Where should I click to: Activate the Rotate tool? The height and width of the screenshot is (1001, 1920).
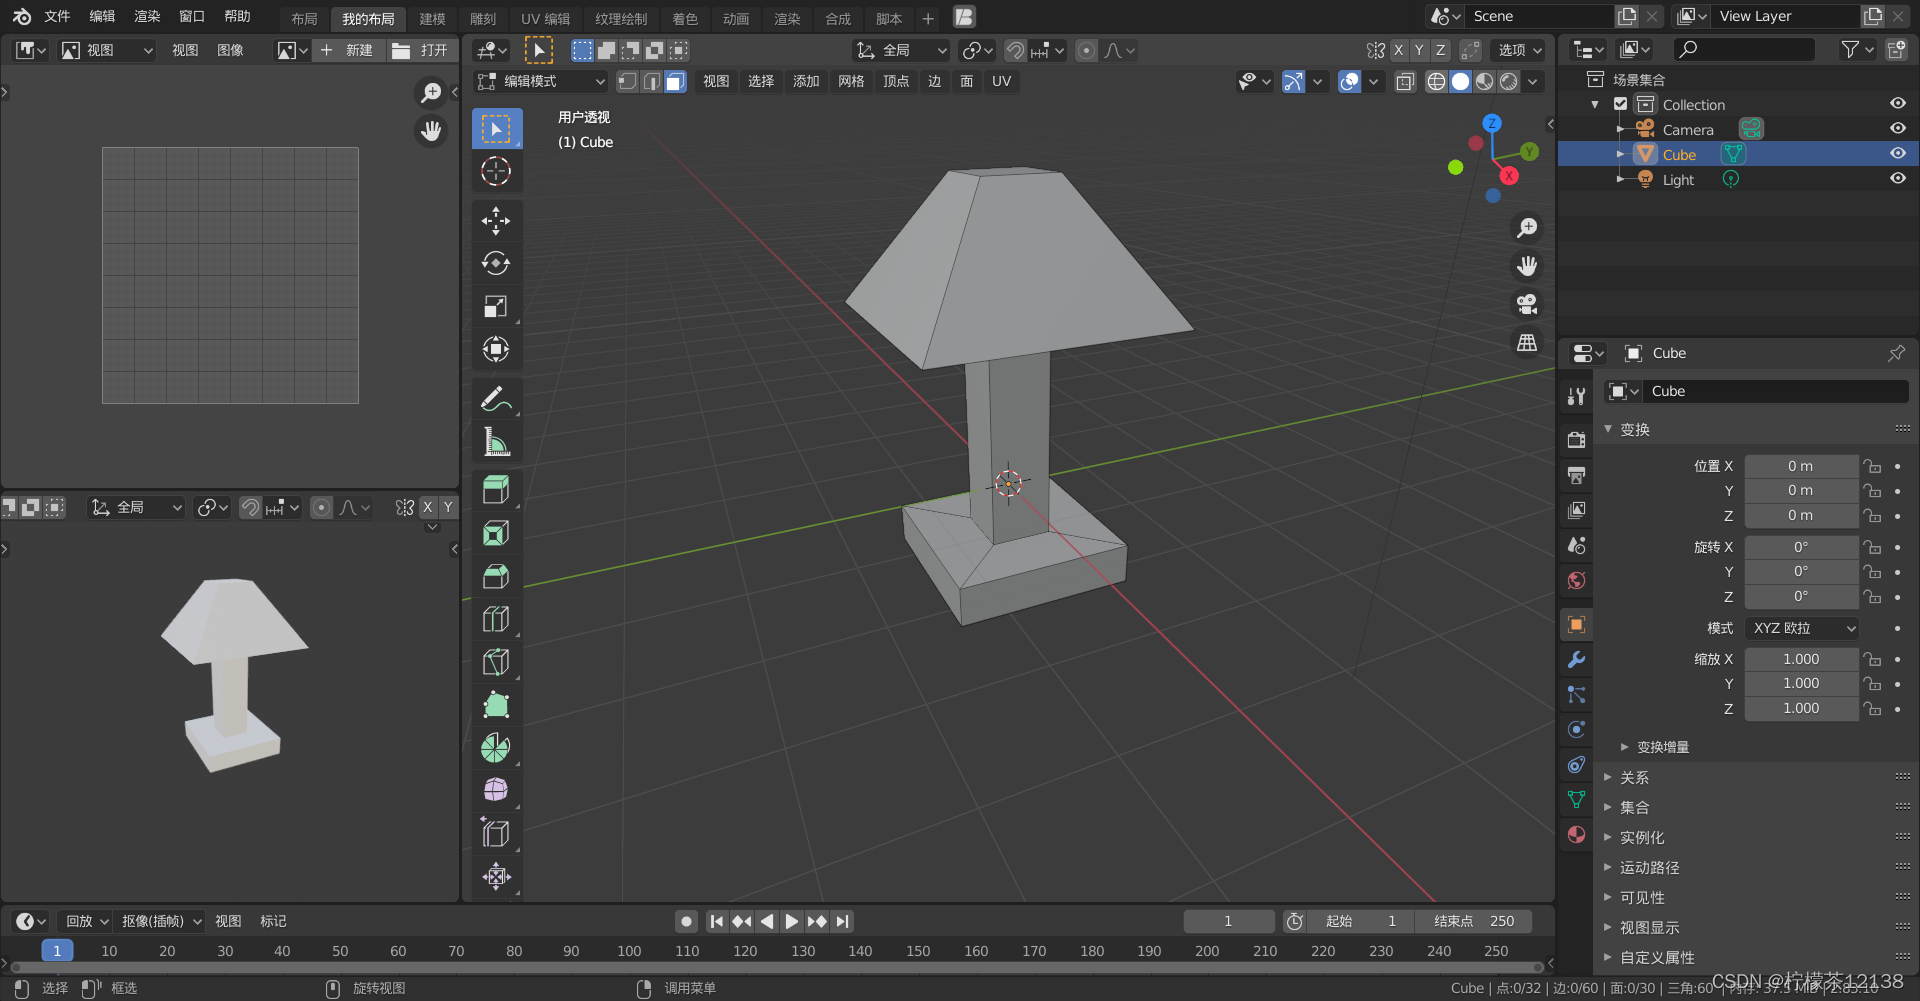(496, 263)
